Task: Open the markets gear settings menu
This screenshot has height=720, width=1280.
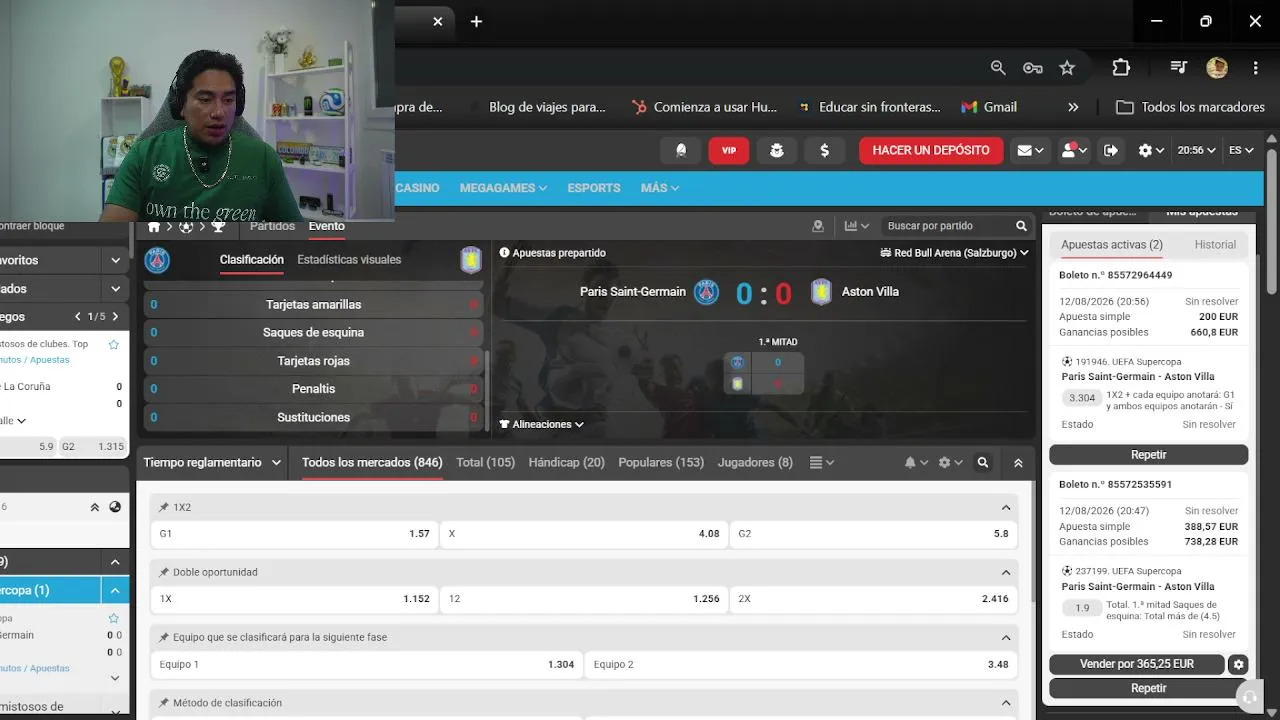Action: click(950, 462)
